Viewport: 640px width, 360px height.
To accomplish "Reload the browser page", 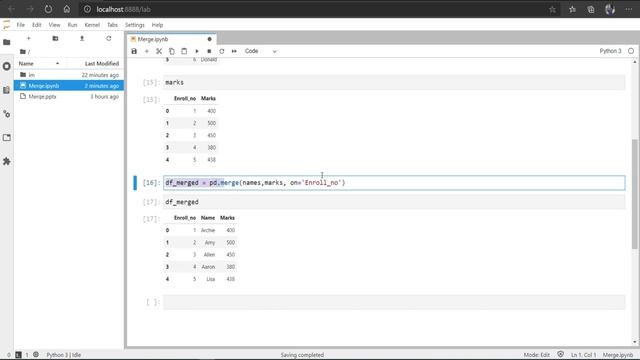I will 48,9.
